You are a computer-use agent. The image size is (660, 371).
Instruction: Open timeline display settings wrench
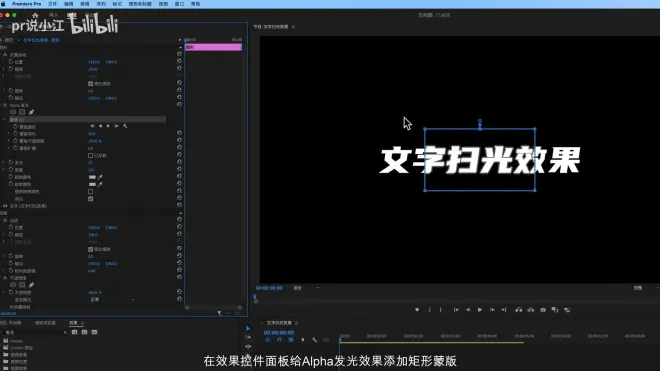coord(314,340)
